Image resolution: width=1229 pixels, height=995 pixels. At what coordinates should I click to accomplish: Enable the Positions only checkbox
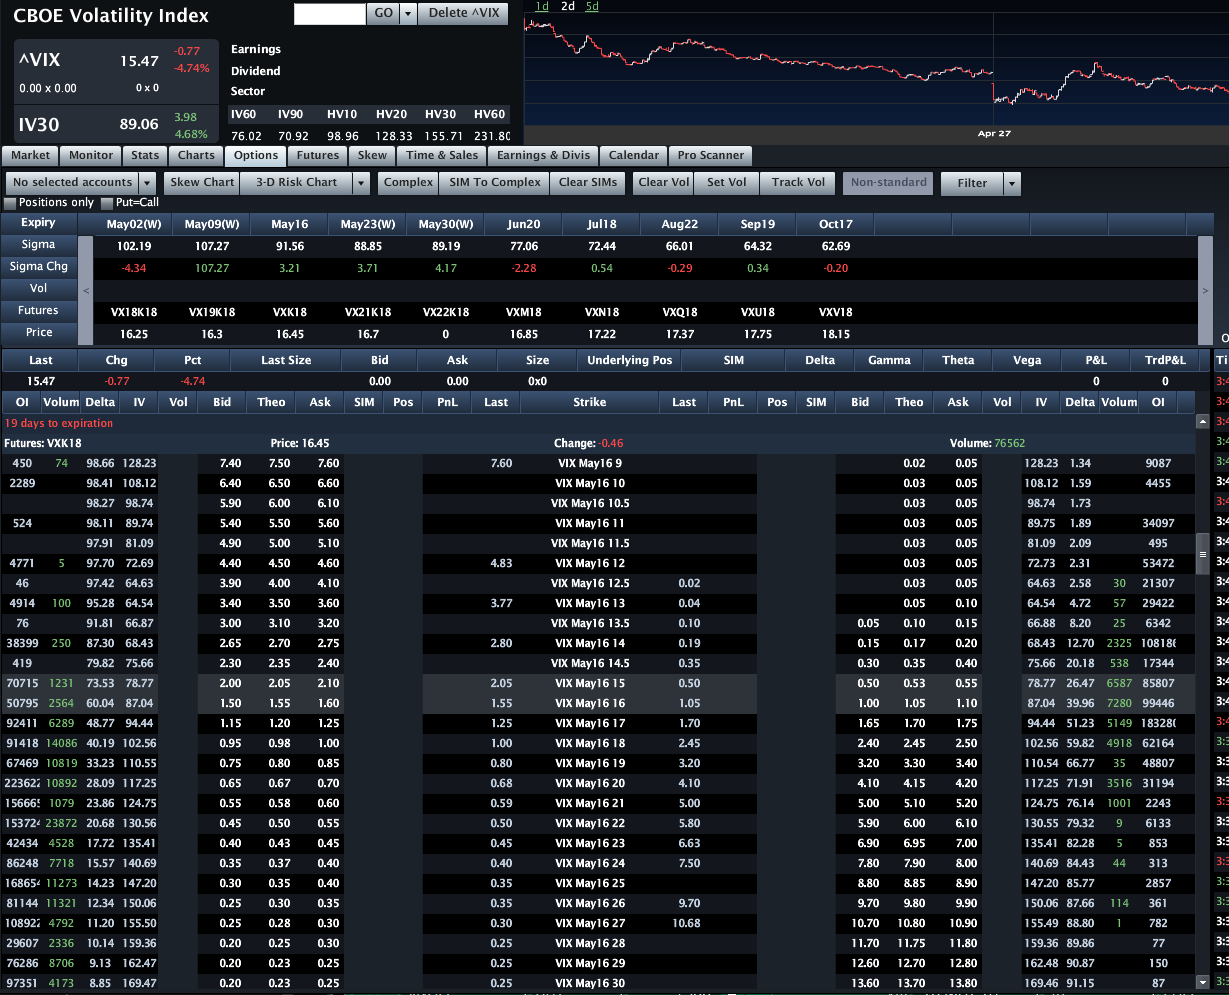click(10, 203)
